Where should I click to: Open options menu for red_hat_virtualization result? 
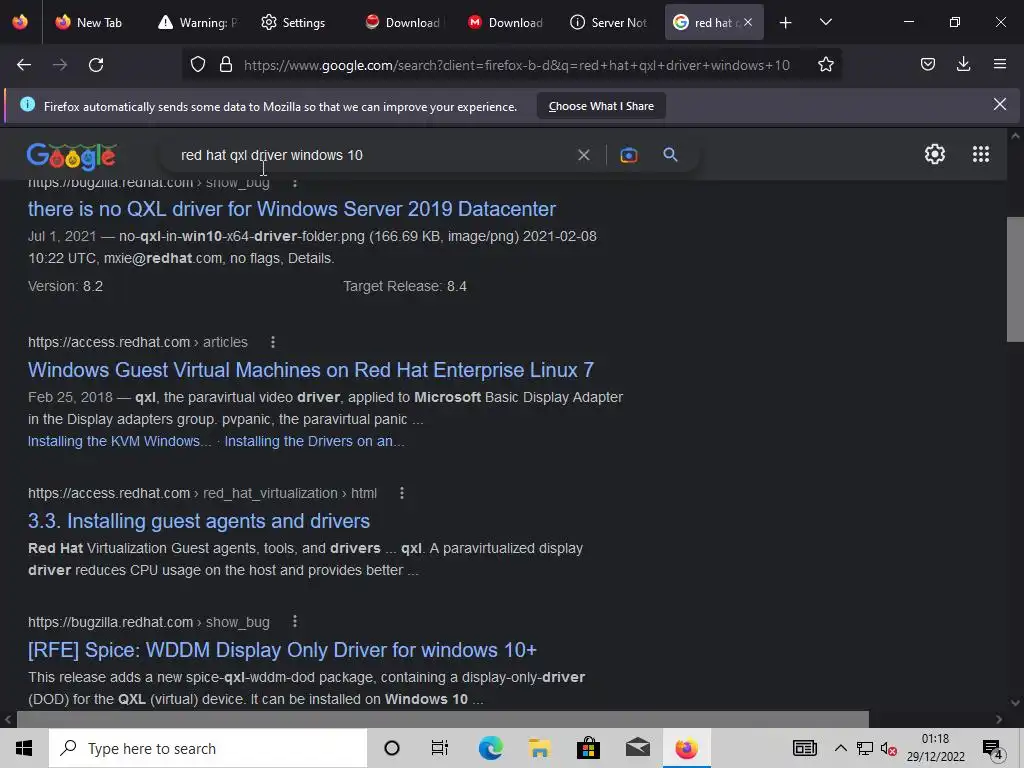coord(402,493)
